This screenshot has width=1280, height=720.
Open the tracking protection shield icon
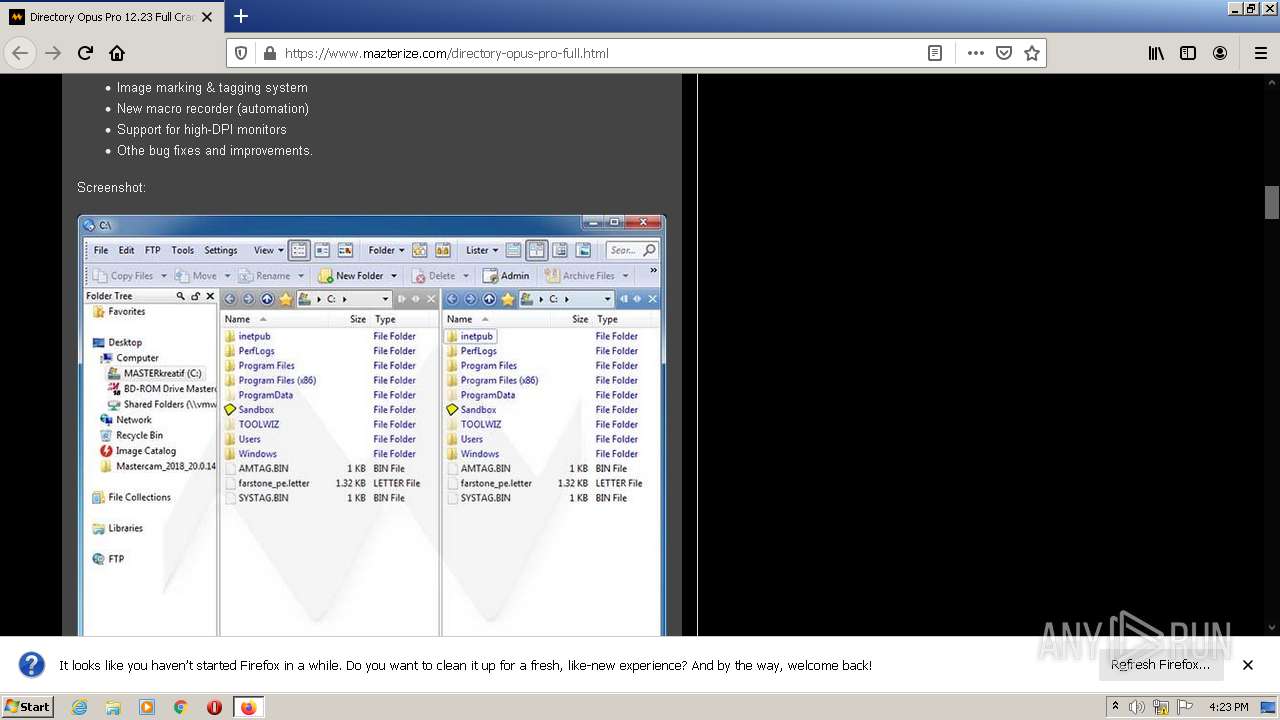[x=241, y=53]
